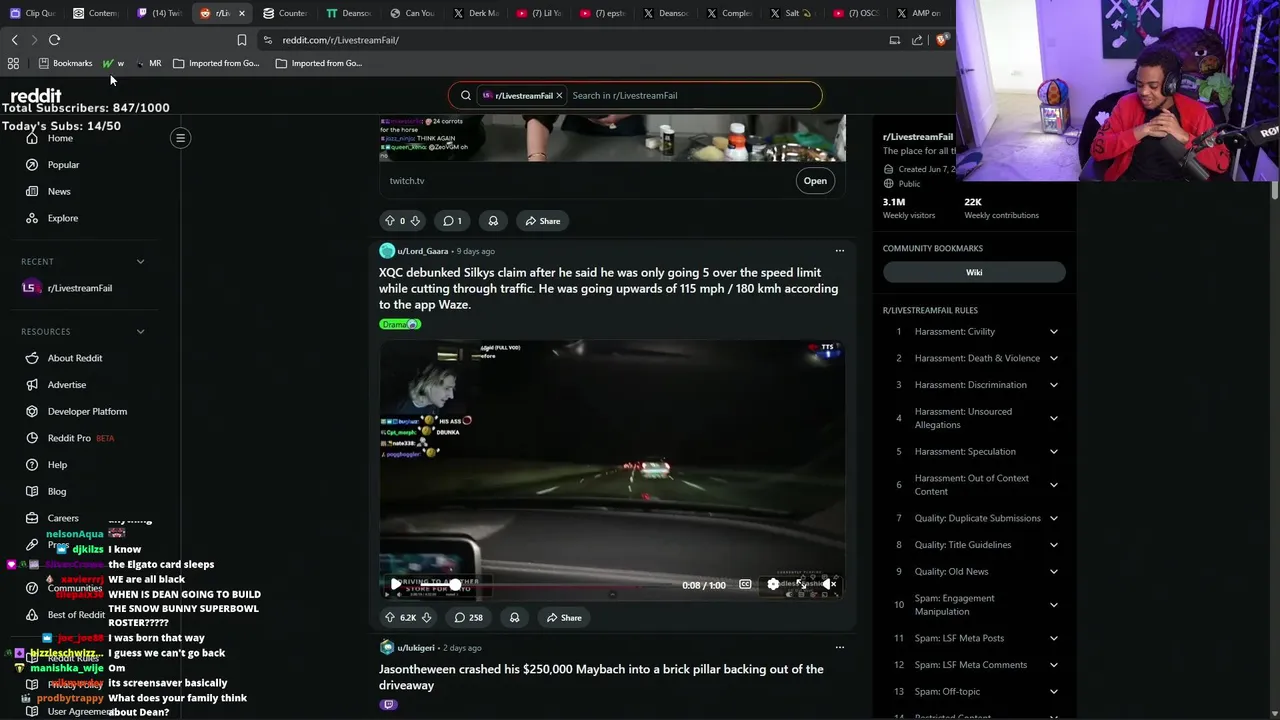Enter fullscreen on the video player
This screenshot has height=720, width=1280.
801,585
